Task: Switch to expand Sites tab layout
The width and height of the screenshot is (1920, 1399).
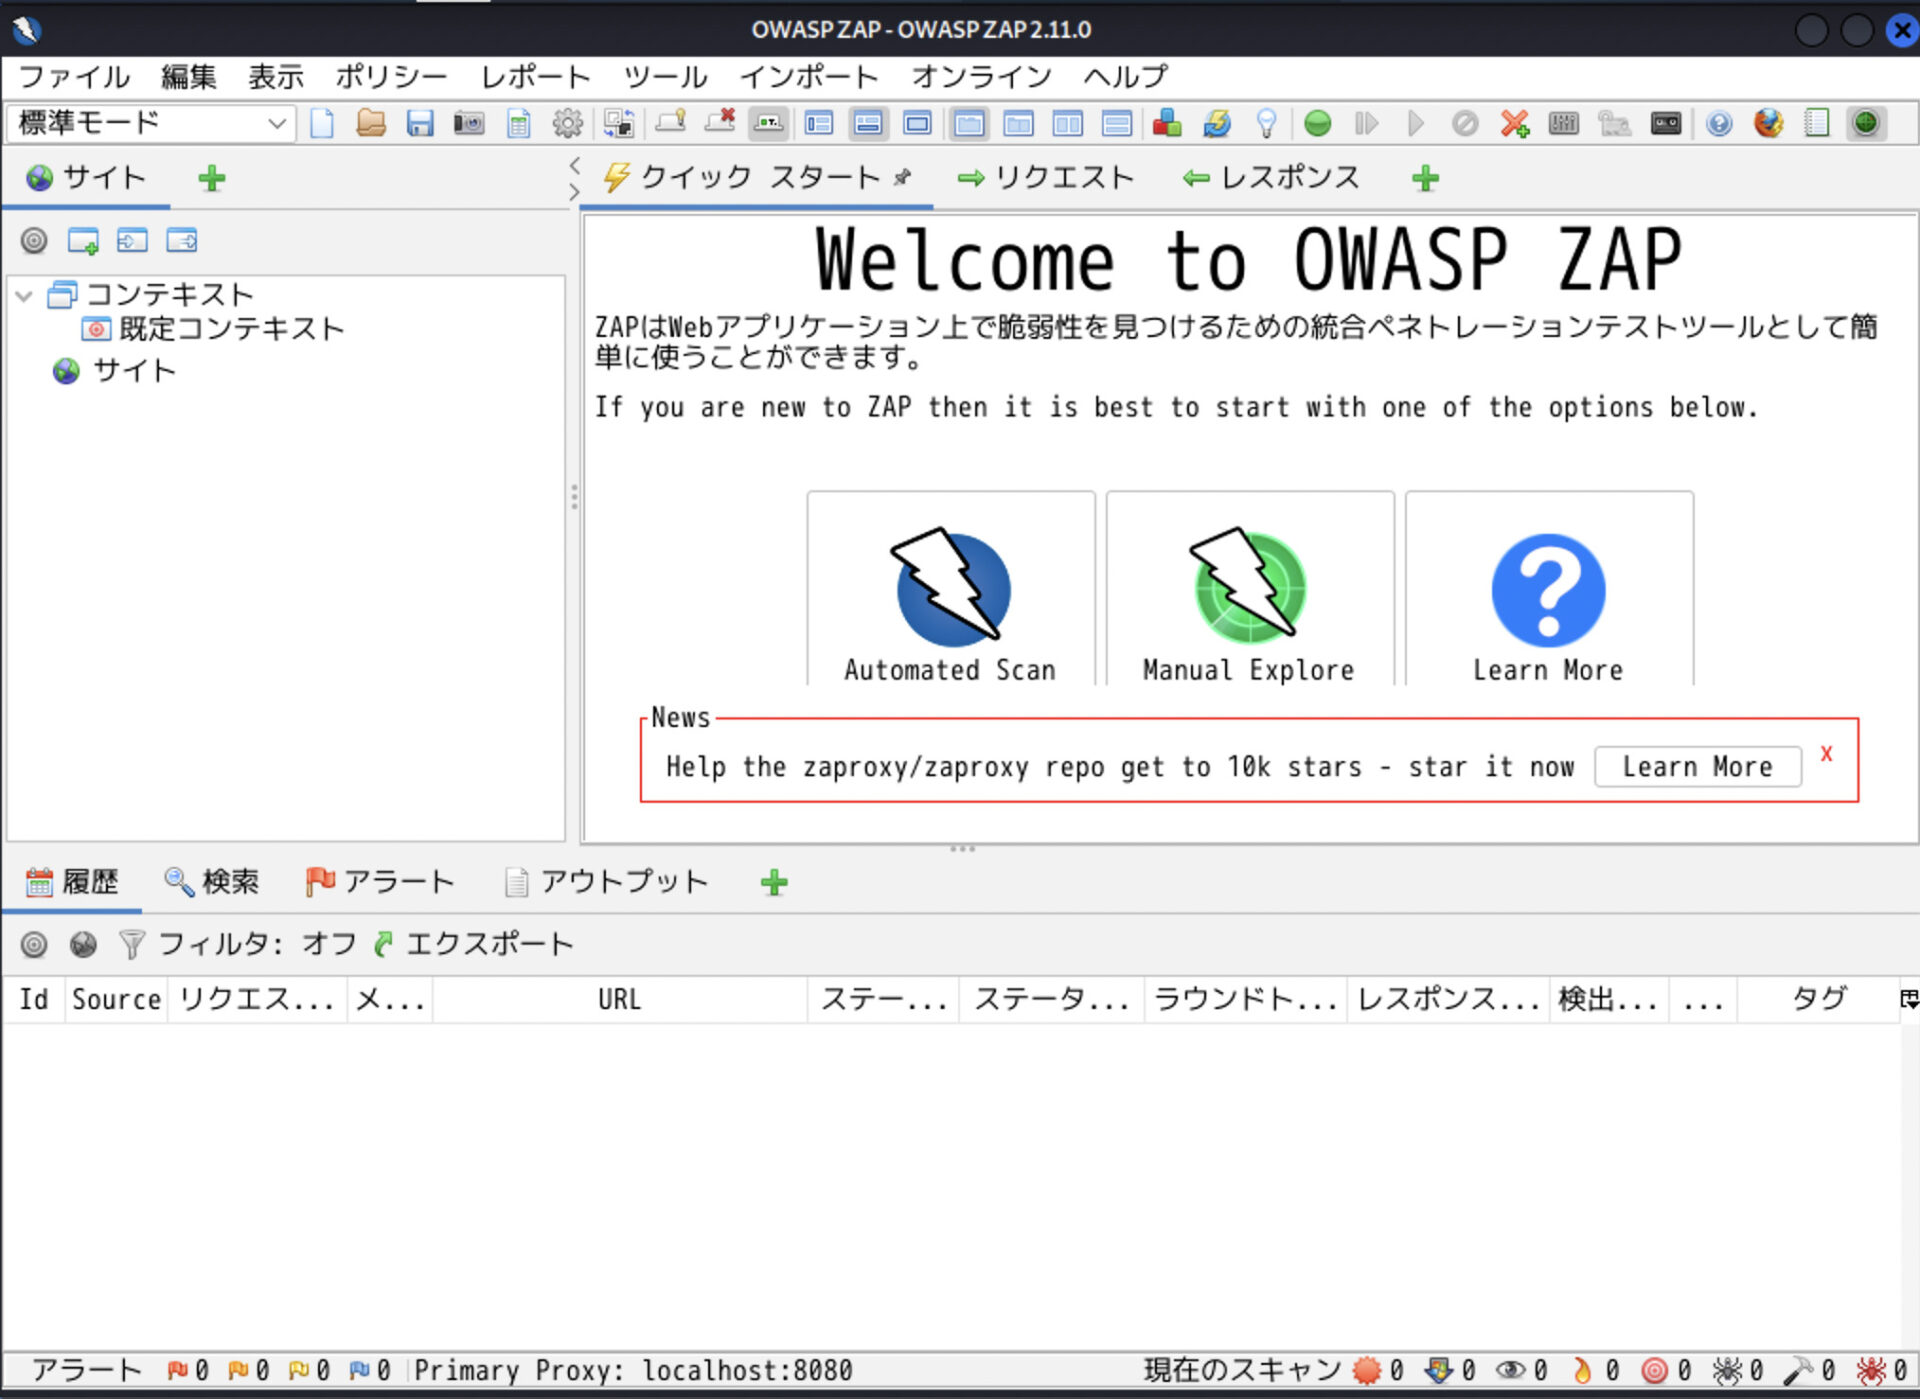Action: click(x=819, y=123)
